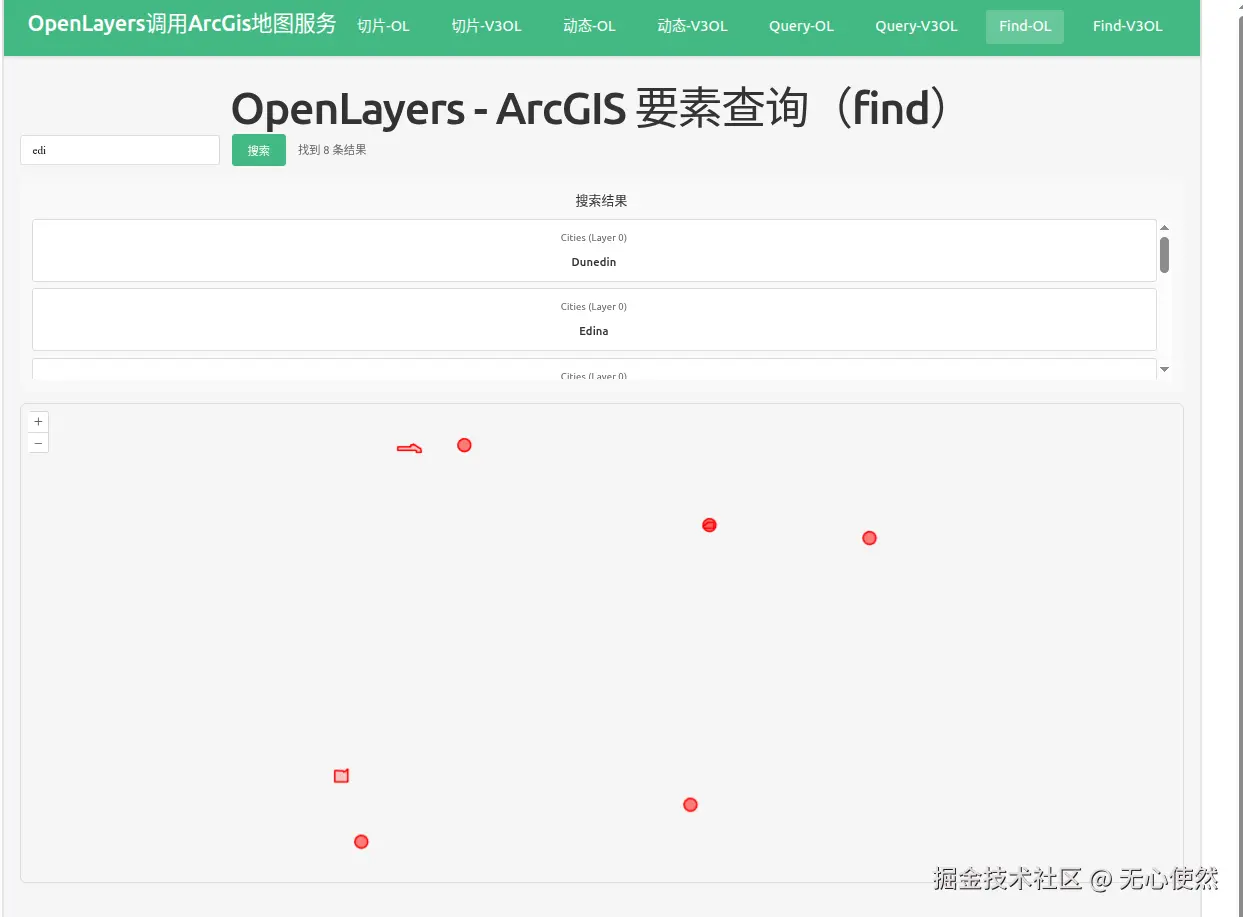Click the rightmost red point on map
The height and width of the screenshot is (917, 1243).
coord(869,538)
